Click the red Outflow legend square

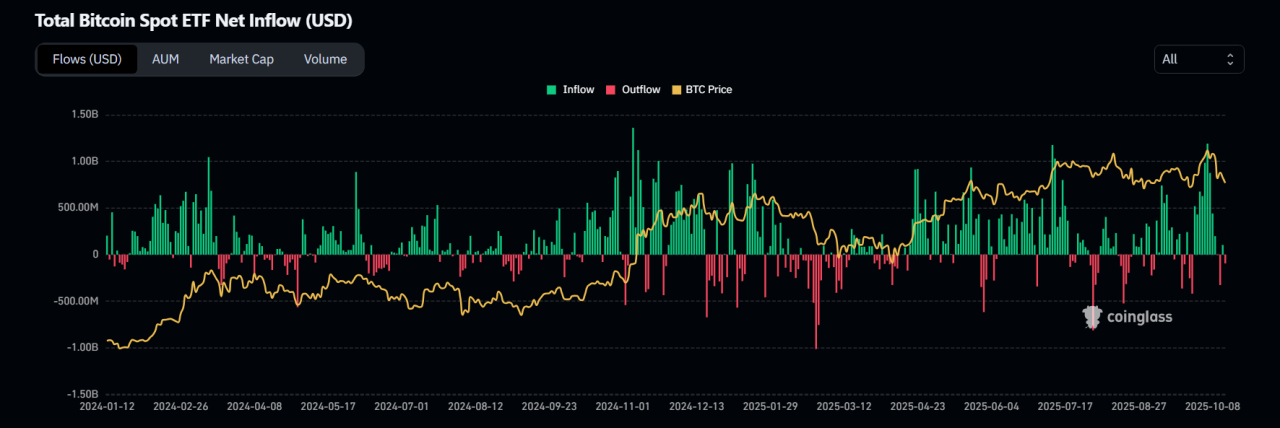610,90
